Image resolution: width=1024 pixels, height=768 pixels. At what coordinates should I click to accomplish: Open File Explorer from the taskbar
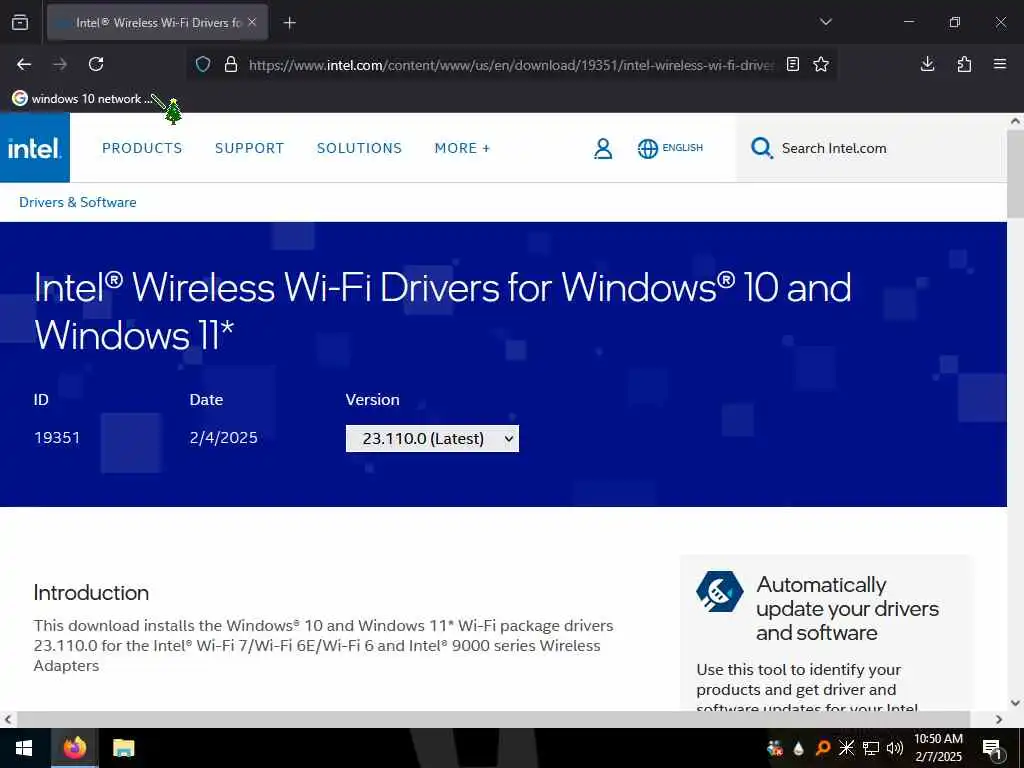click(123, 748)
